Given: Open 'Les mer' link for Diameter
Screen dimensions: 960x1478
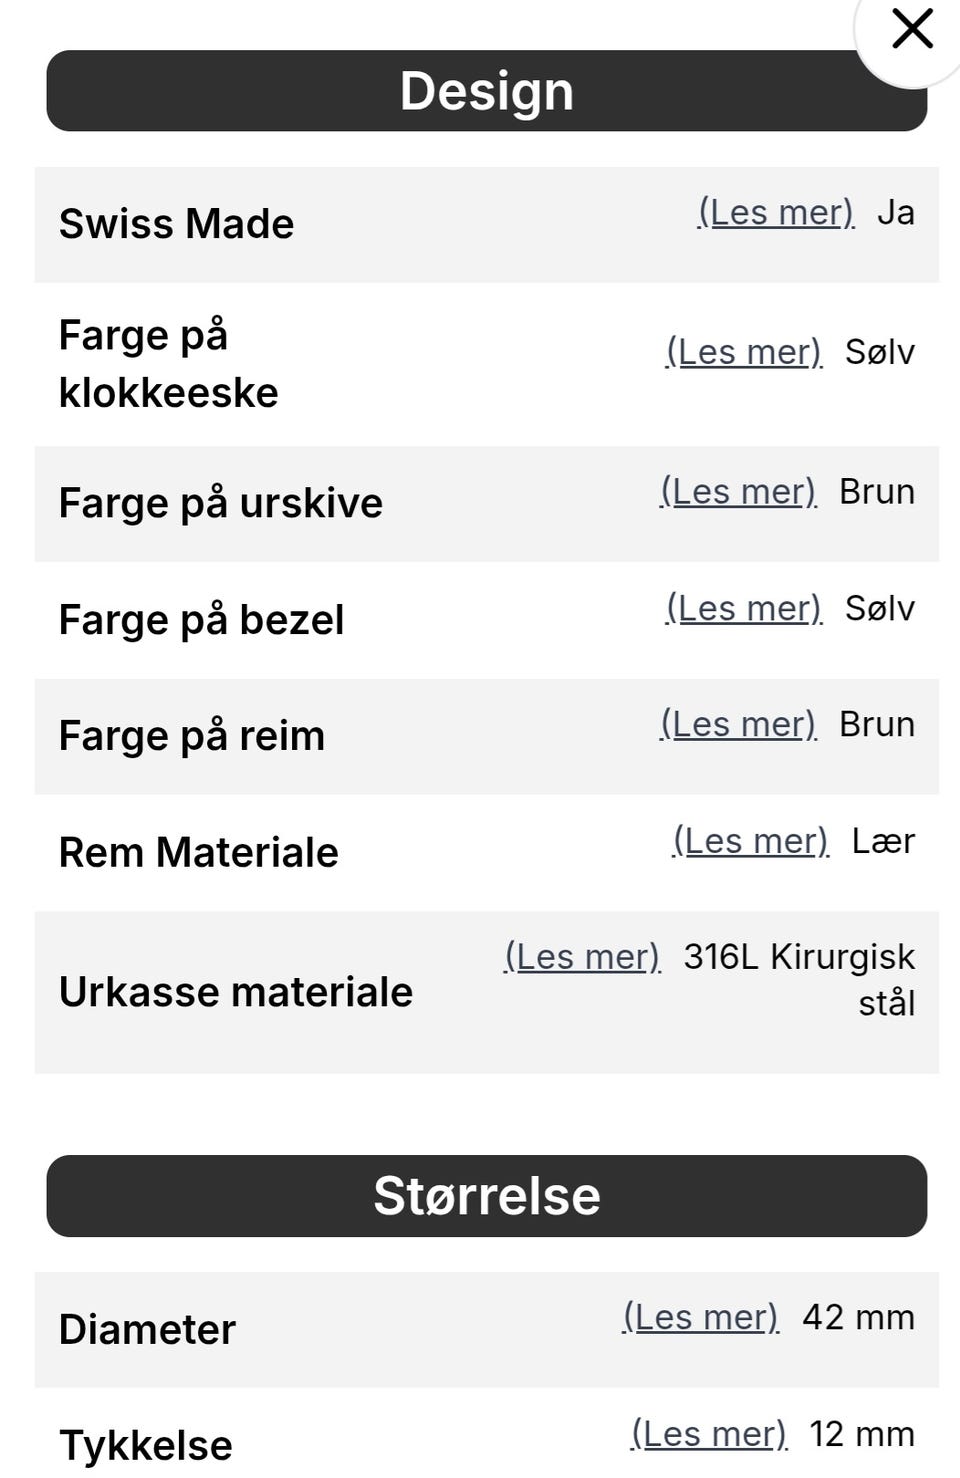Looking at the screenshot, I should point(700,1317).
